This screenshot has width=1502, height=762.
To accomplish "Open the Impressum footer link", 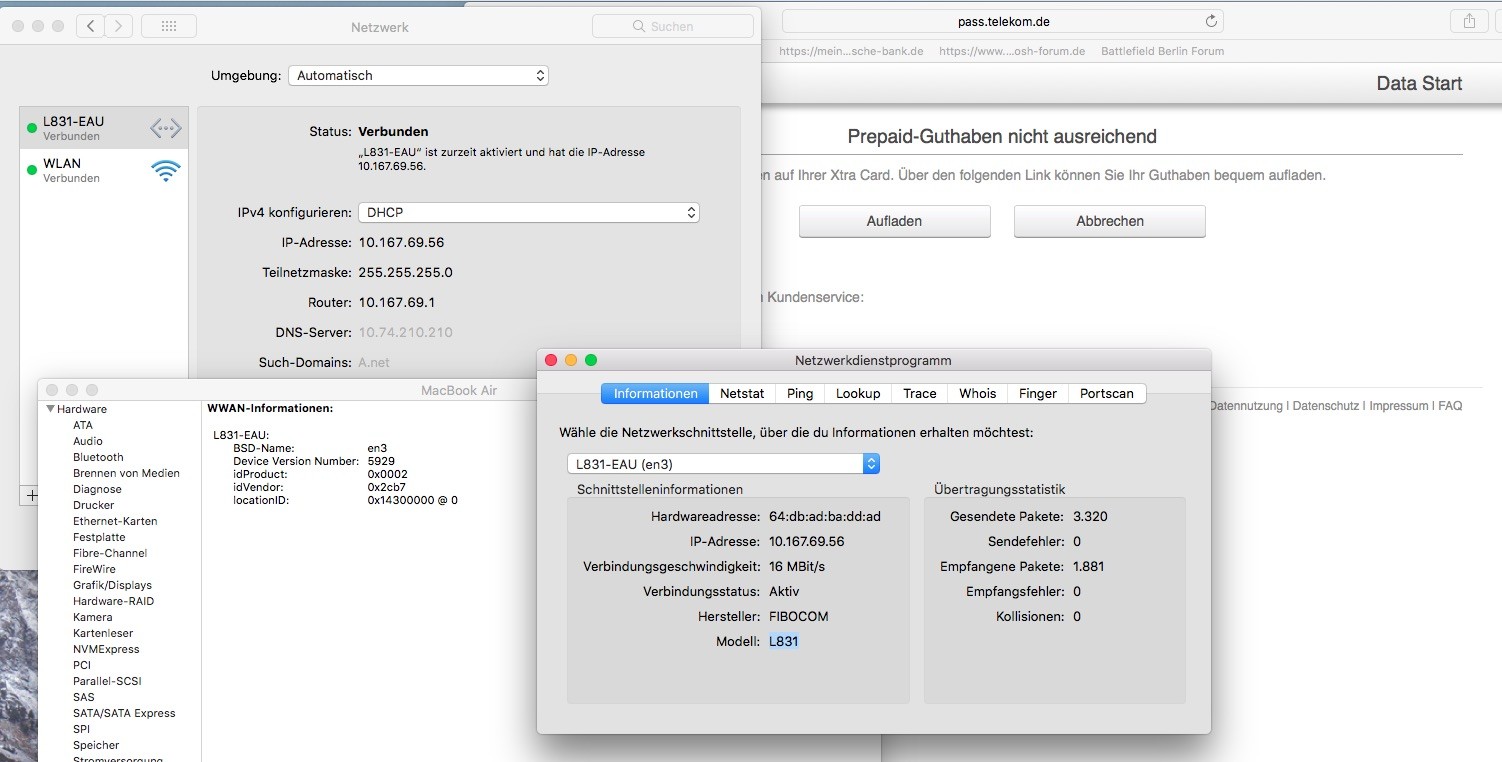I will coord(1400,406).
